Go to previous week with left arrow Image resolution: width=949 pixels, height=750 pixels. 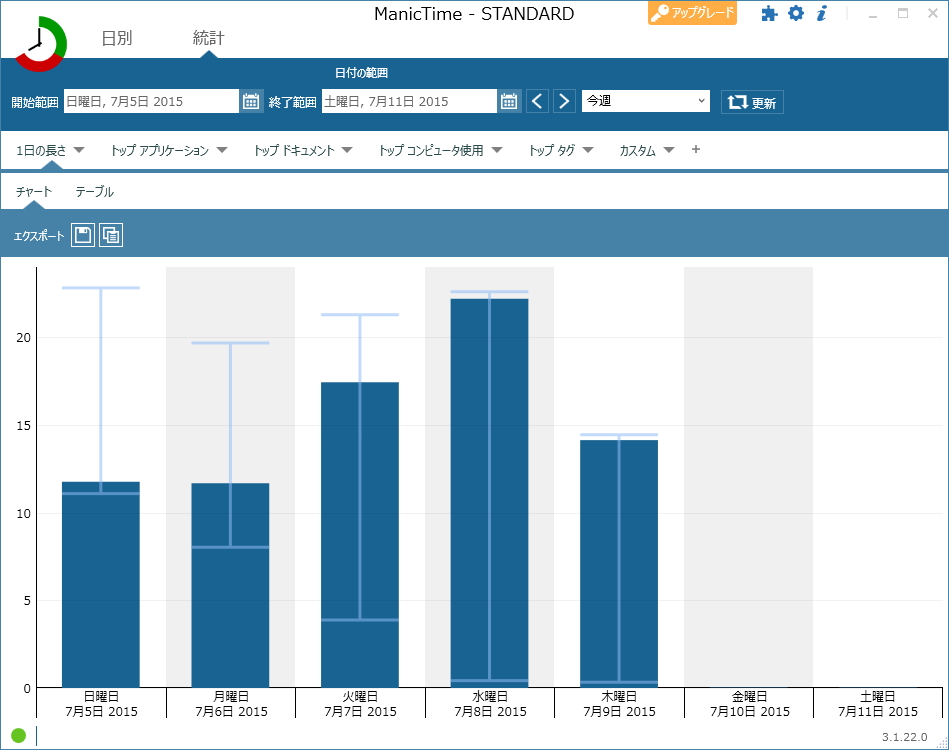click(537, 100)
